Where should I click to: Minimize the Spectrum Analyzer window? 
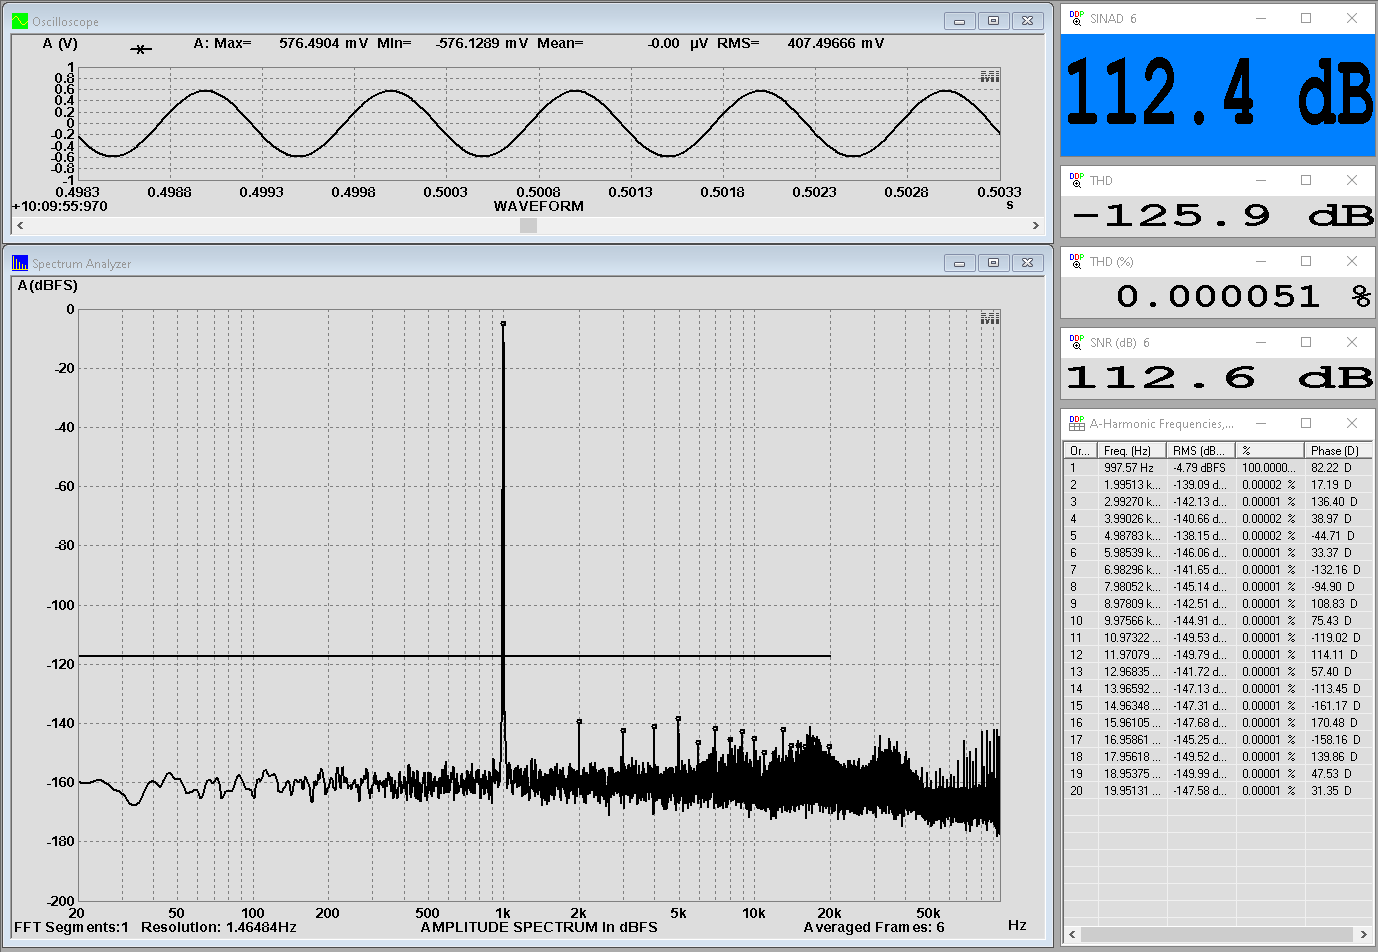point(959,263)
